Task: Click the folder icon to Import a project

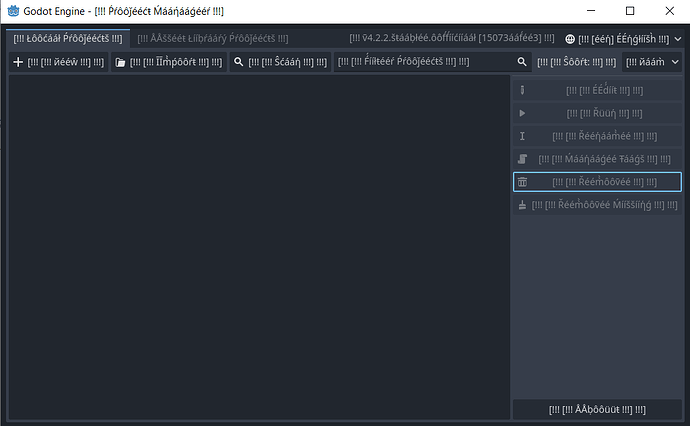Action: (120, 62)
